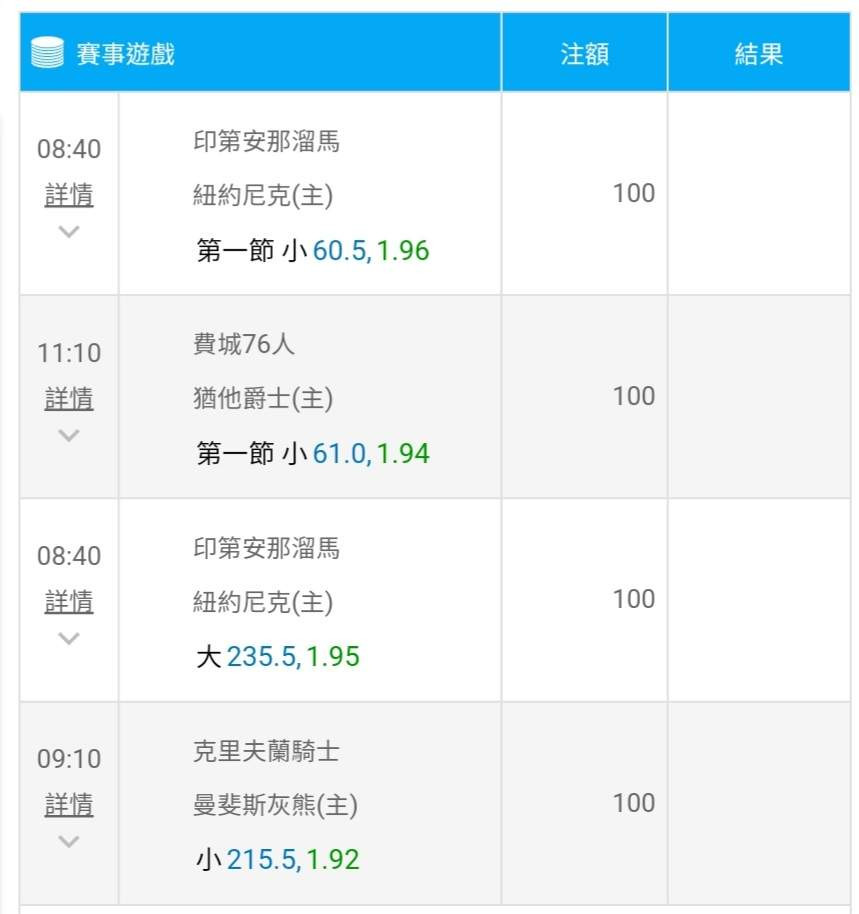The width and height of the screenshot is (859, 914).
Task: Click the 賽事遊戲 column header
Action: coord(125,54)
